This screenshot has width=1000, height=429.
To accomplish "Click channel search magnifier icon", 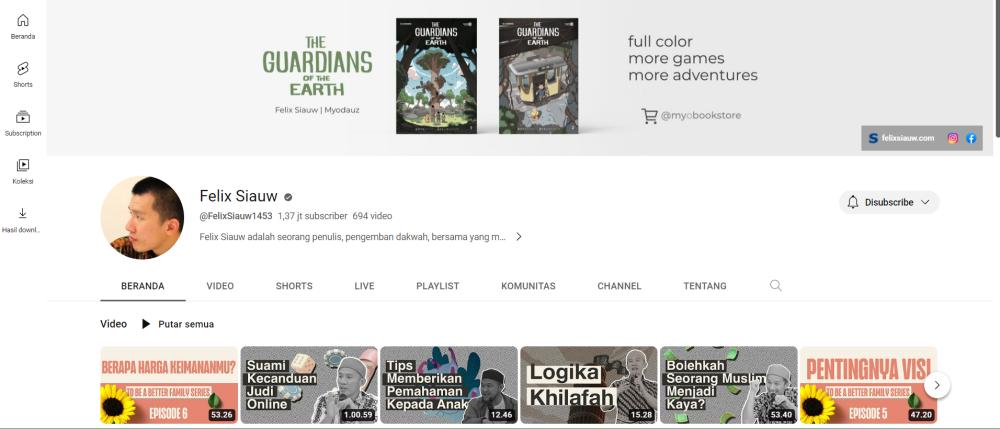I will [x=776, y=286].
